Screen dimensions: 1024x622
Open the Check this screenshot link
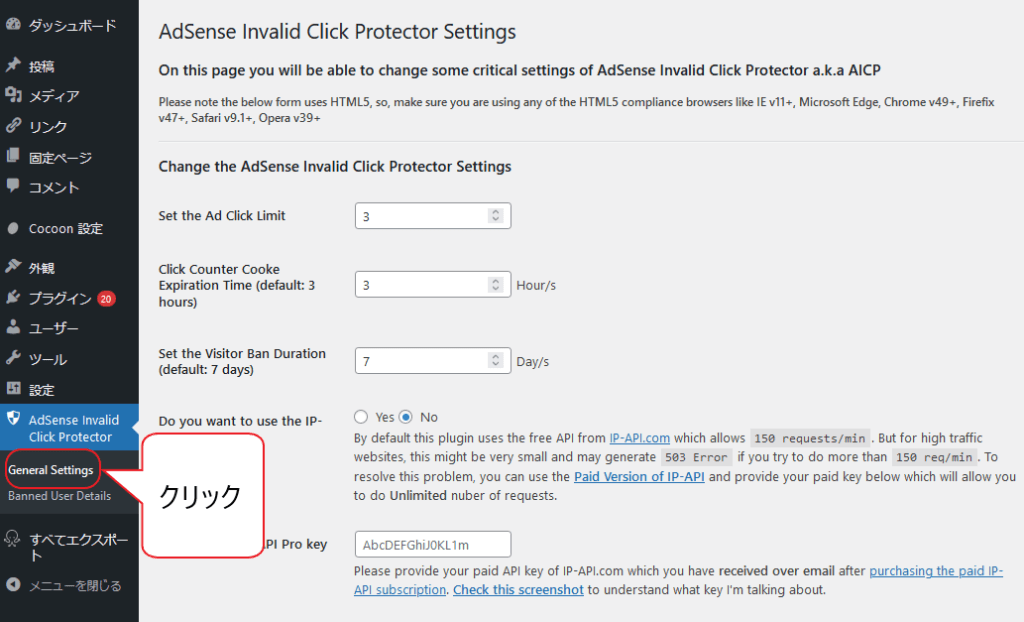point(518,590)
